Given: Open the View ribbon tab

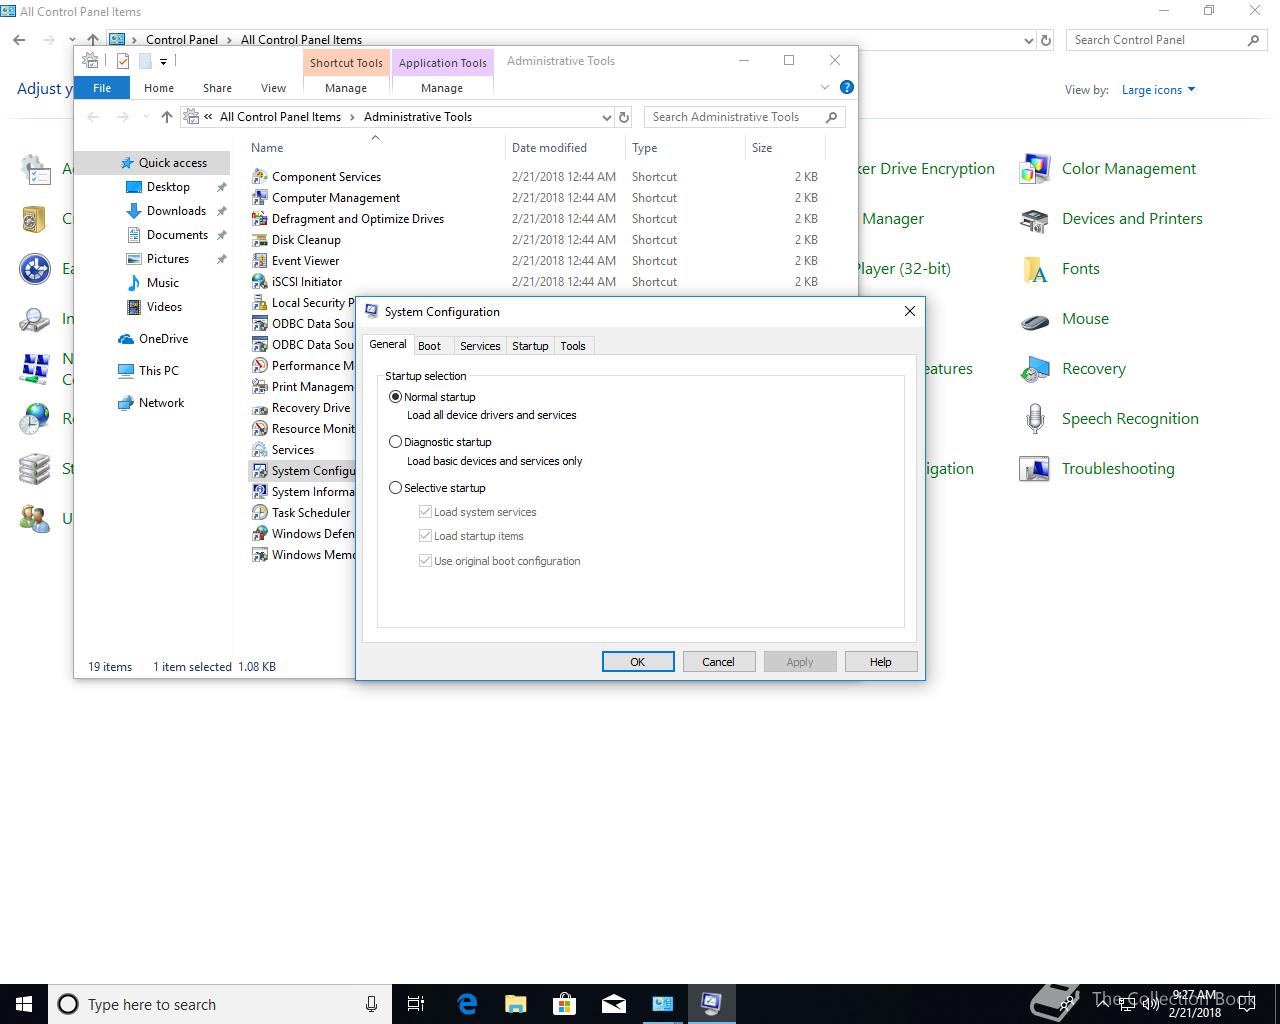Looking at the screenshot, I should pyautogui.click(x=273, y=88).
